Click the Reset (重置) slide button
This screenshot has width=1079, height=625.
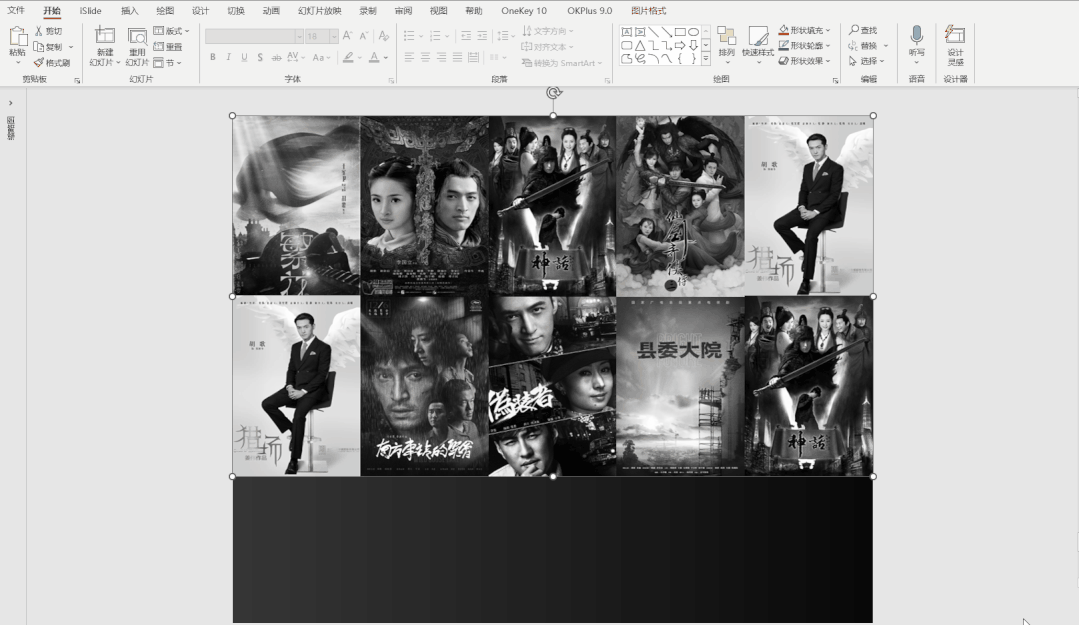[167, 47]
